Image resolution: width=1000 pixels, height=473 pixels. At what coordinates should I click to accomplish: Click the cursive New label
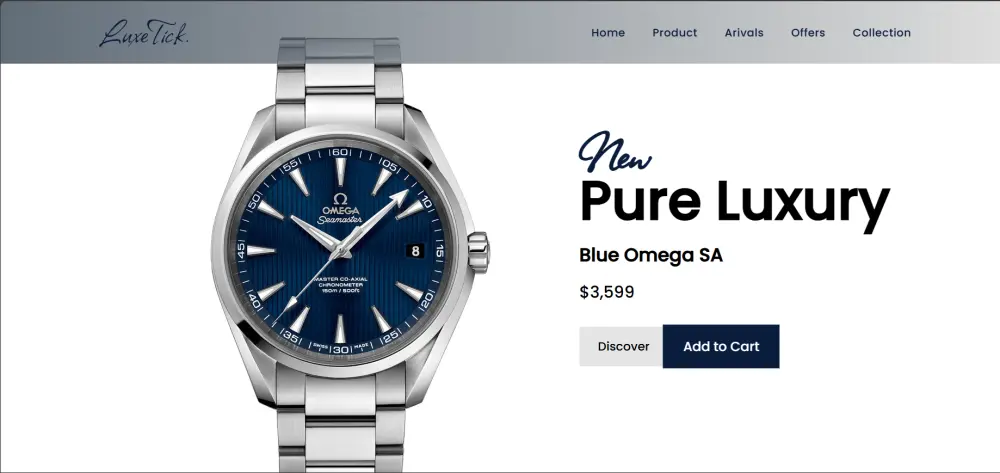coord(615,152)
